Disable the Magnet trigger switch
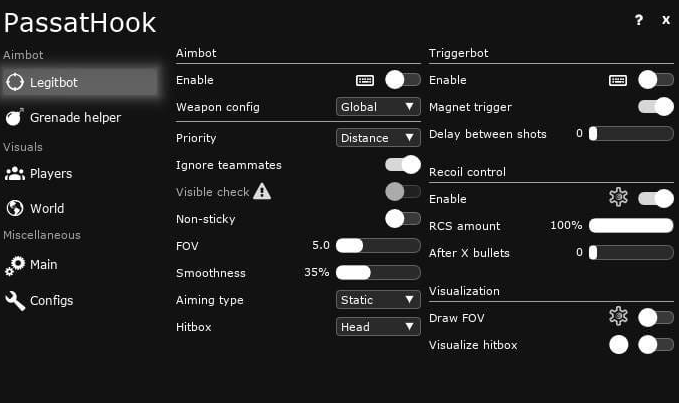The width and height of the screenshot is (679, 403). (x=656, y=107)
